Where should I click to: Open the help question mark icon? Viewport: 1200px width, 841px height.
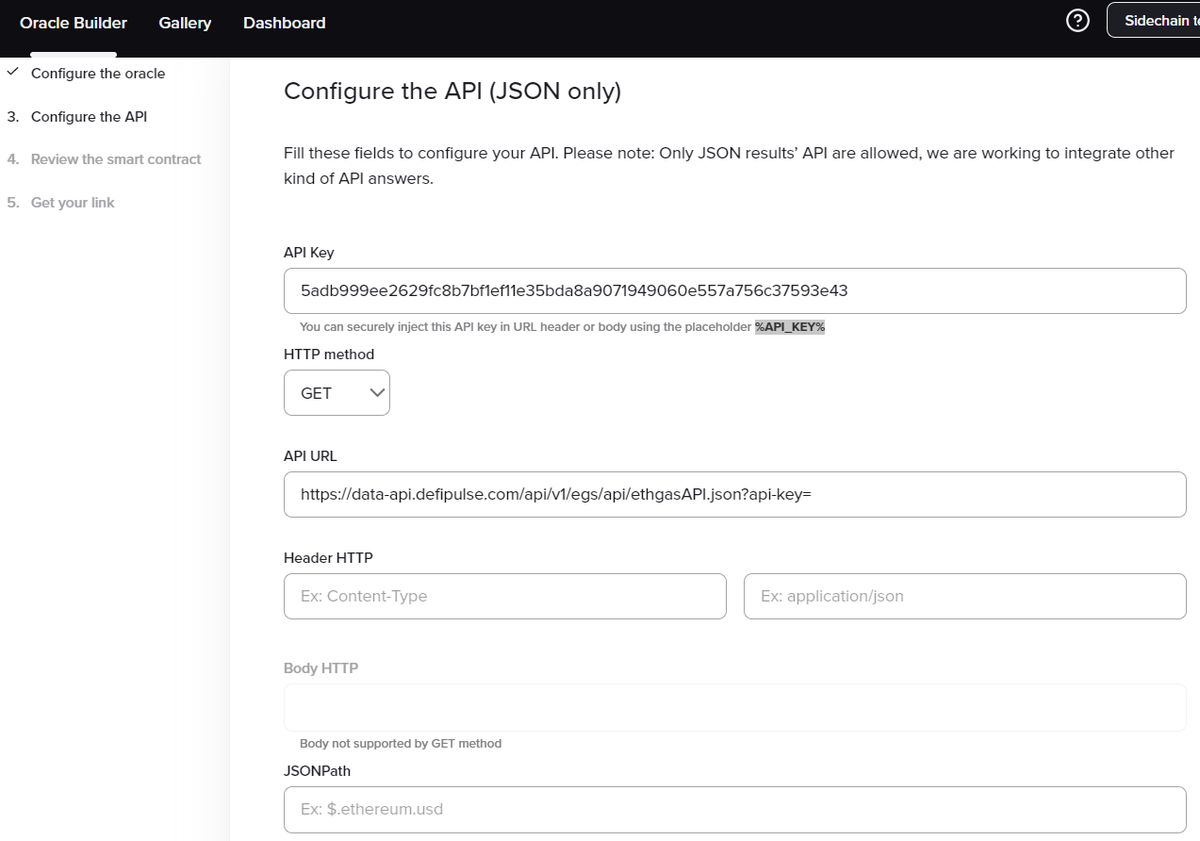1078,21
